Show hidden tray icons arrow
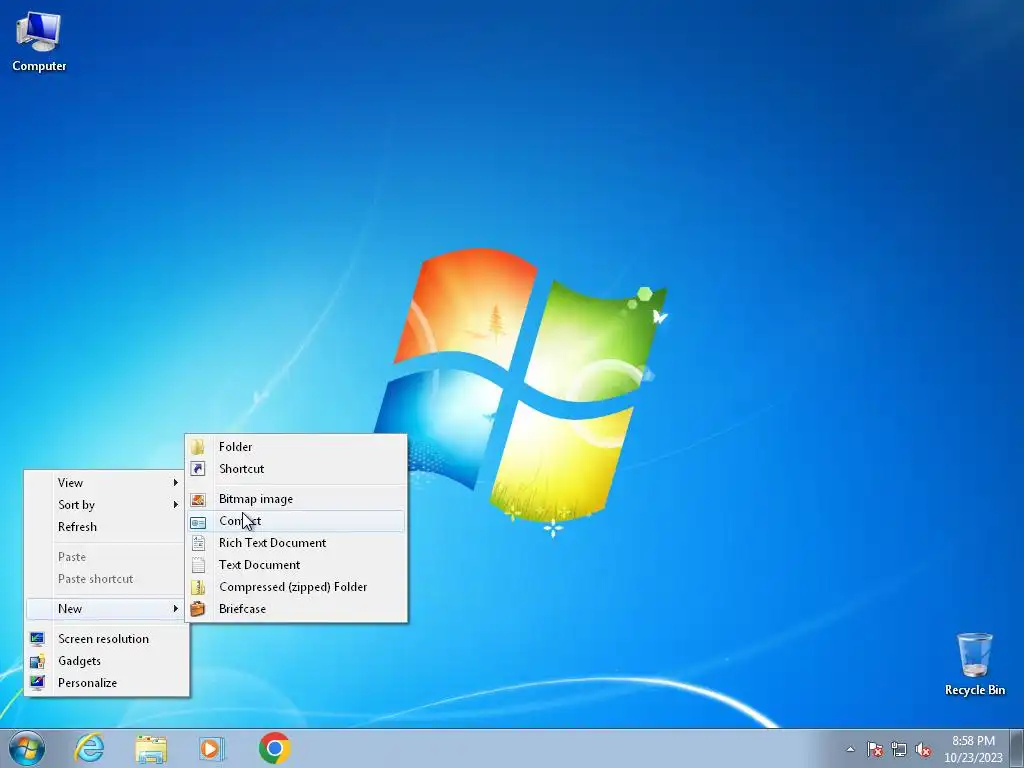This screenshot has width=1024, height=768. (850, 749)
